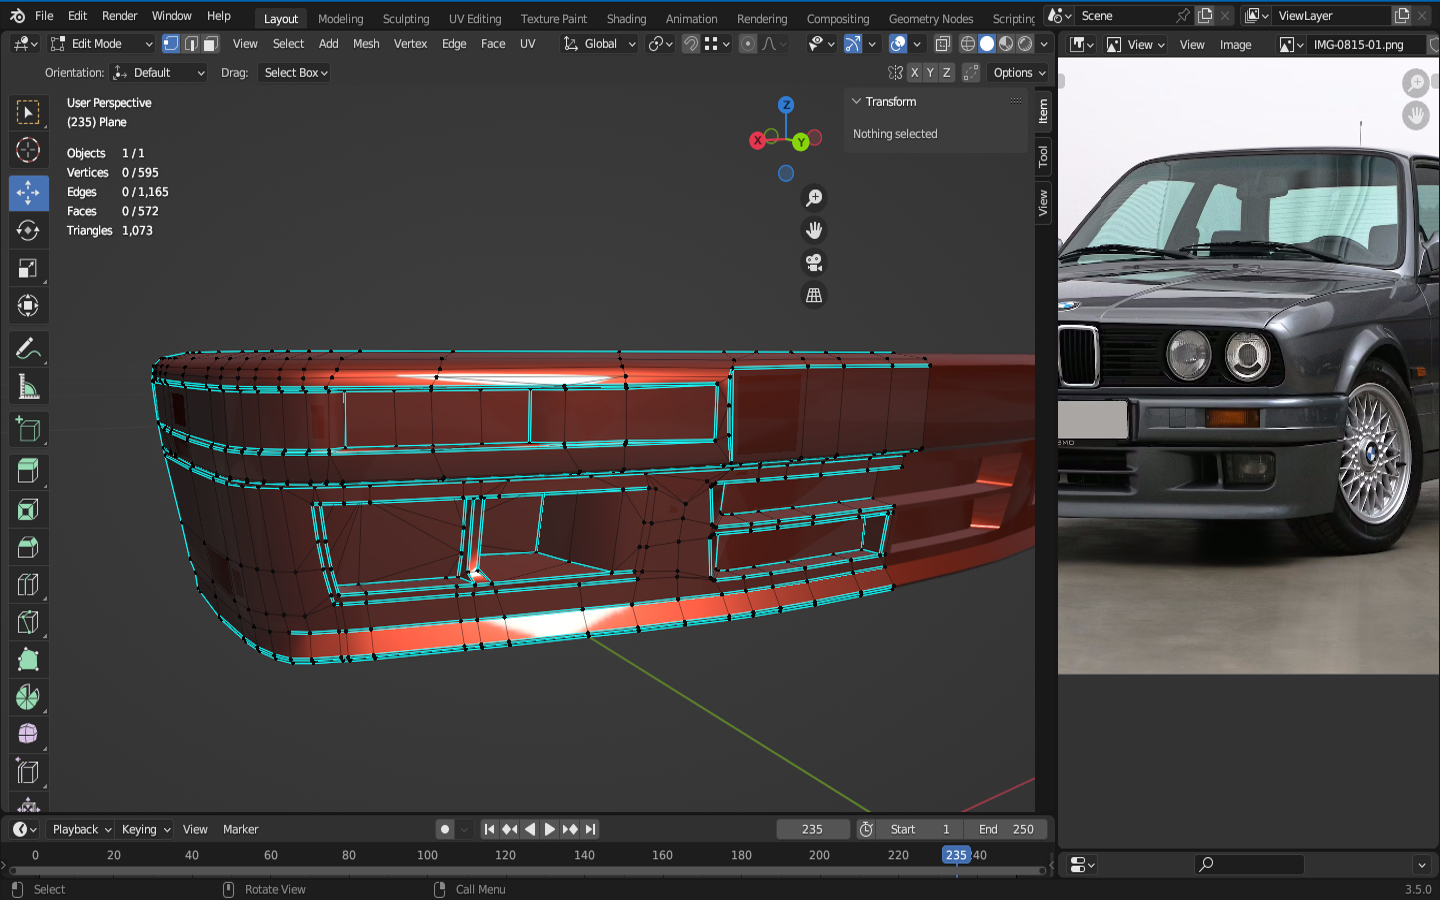The image size is (1440, 900).
Task: Choose the Scale tool
Action: tap(28, 268)
